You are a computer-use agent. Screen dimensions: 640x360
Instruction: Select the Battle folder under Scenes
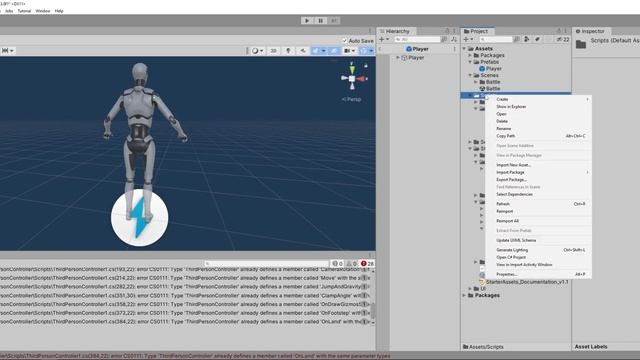click(489, 82)
